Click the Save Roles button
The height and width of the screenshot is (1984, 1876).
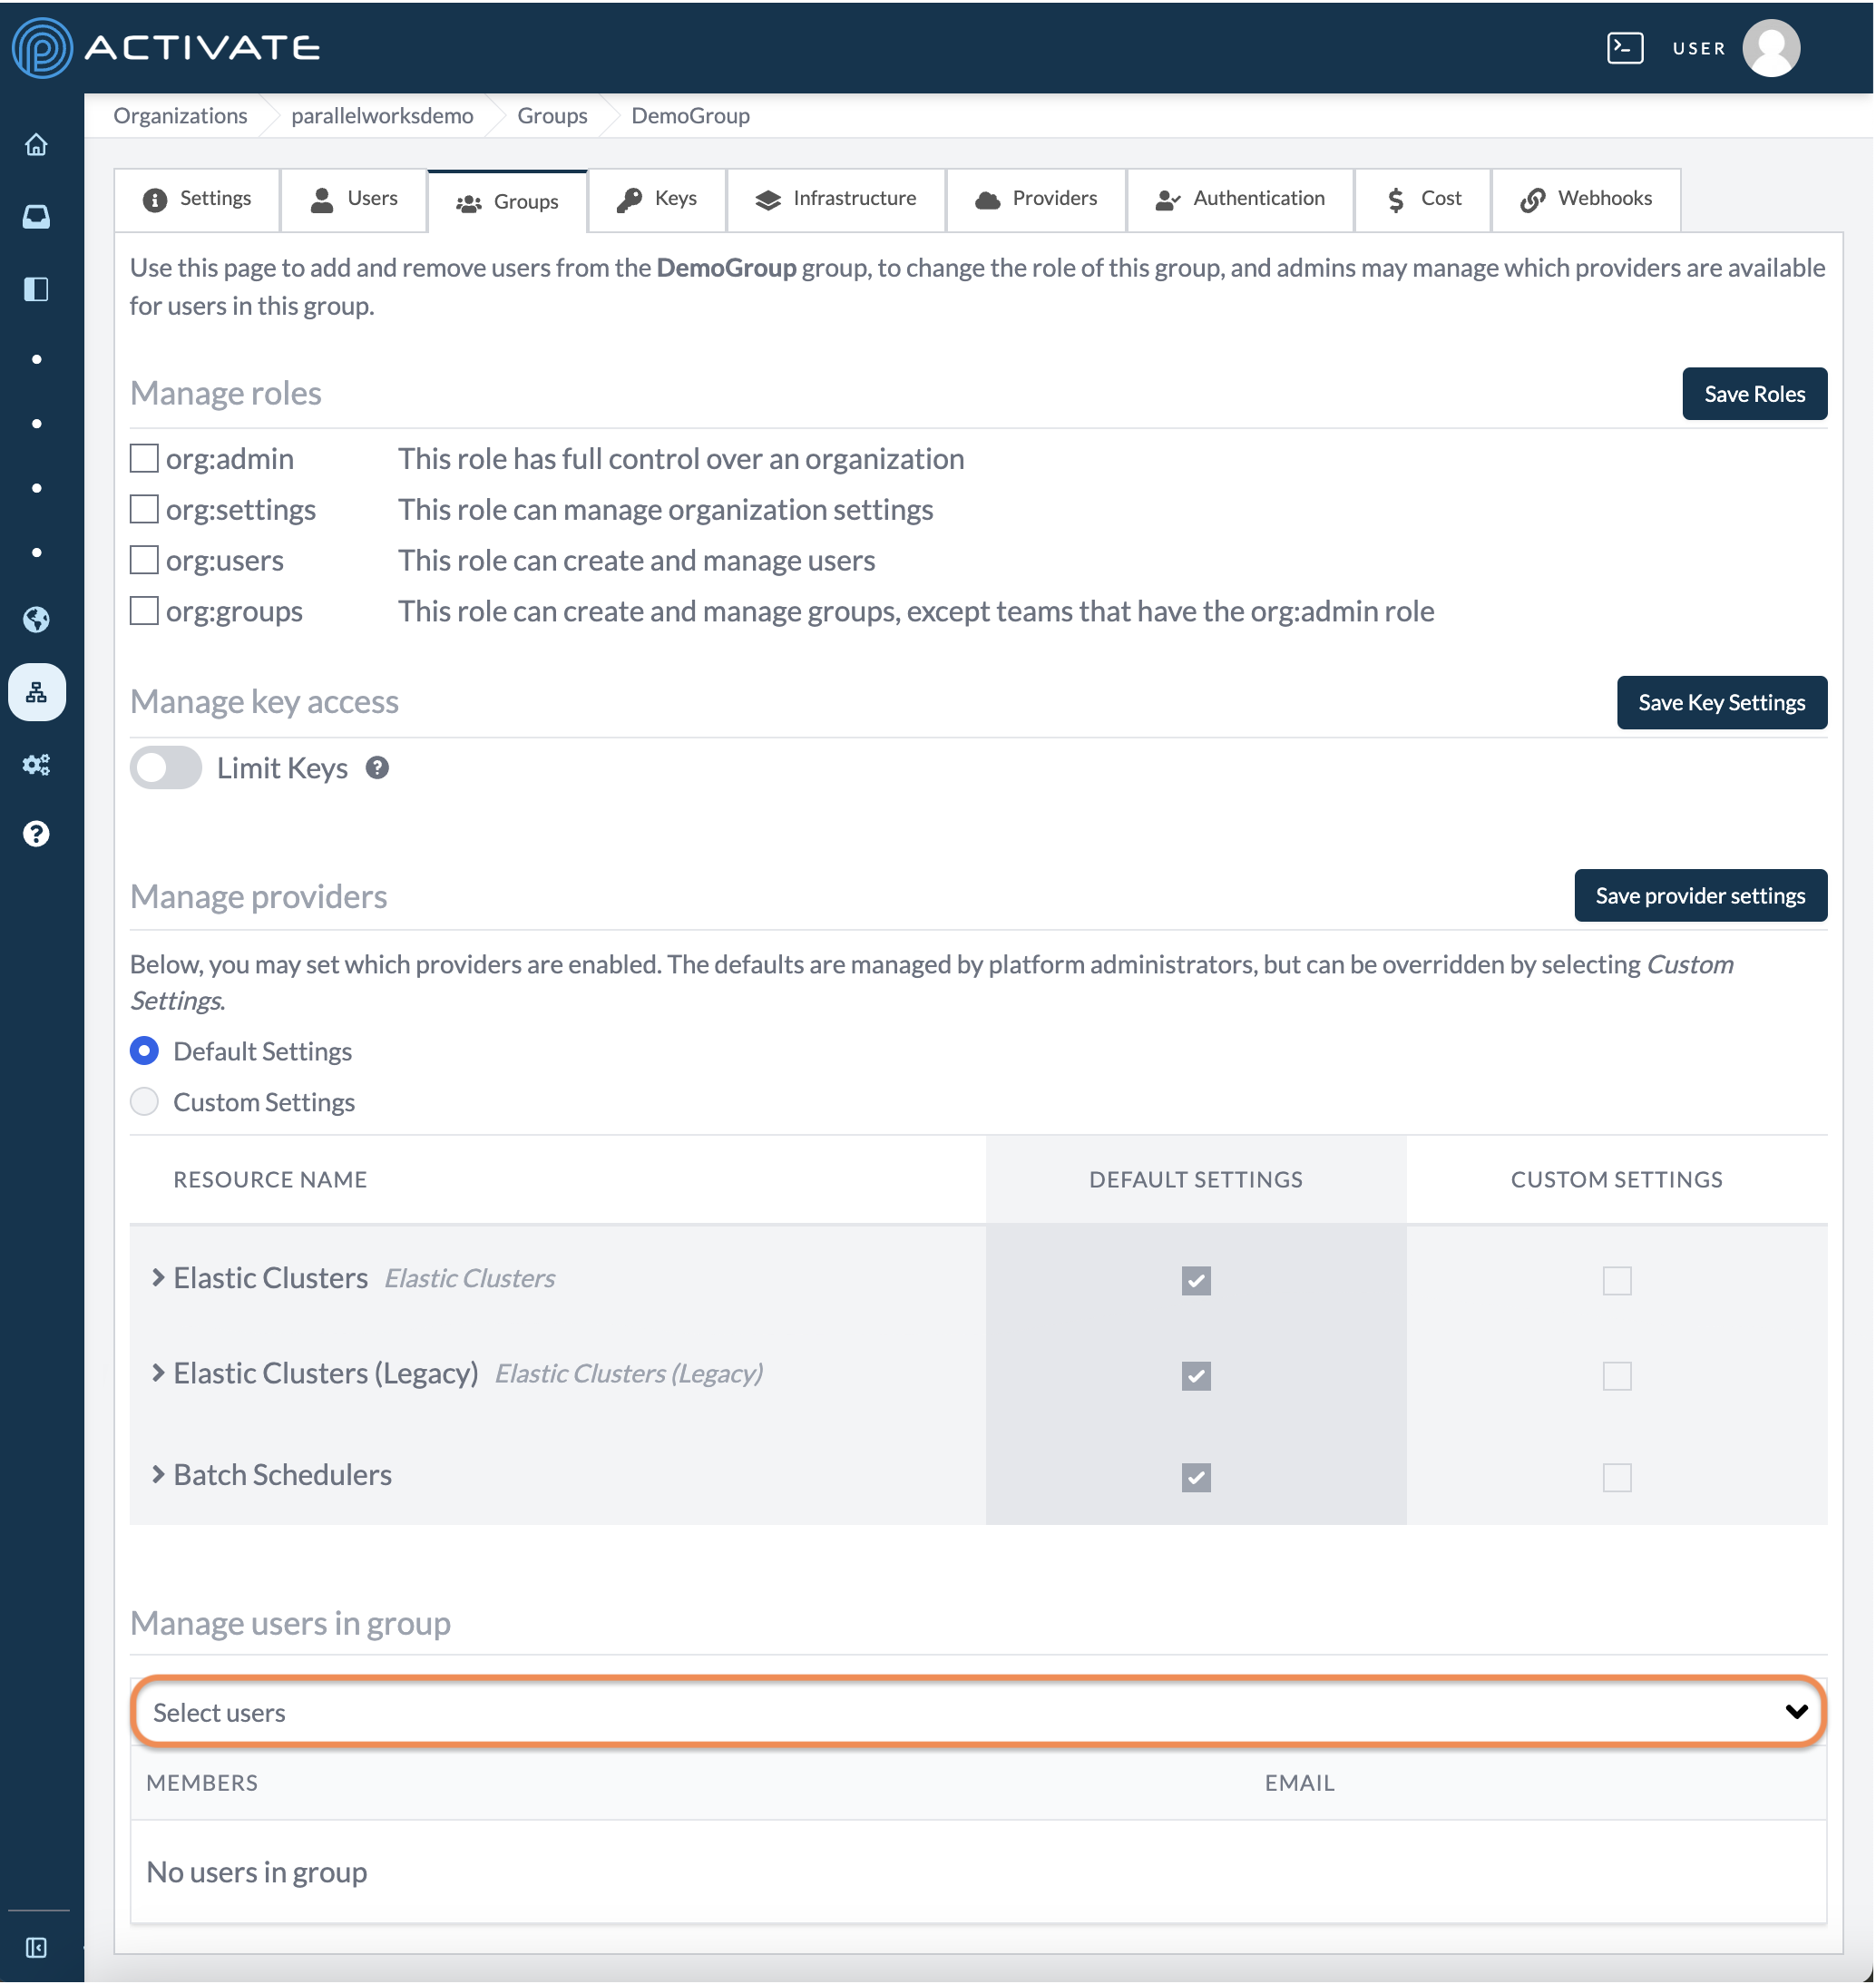pos(1754,394)
